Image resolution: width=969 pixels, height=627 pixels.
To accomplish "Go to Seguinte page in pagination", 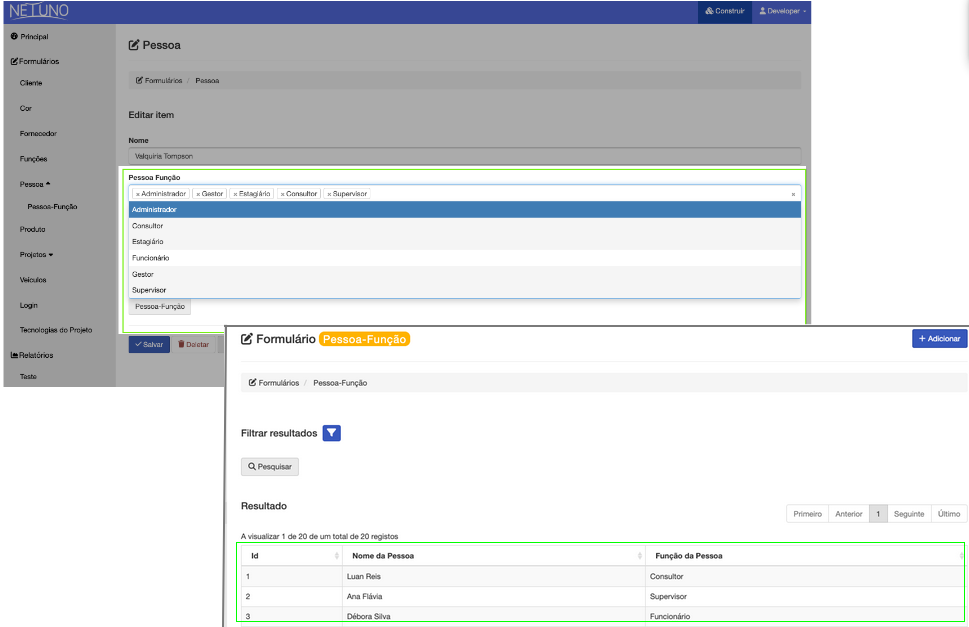I will (909, 514).
